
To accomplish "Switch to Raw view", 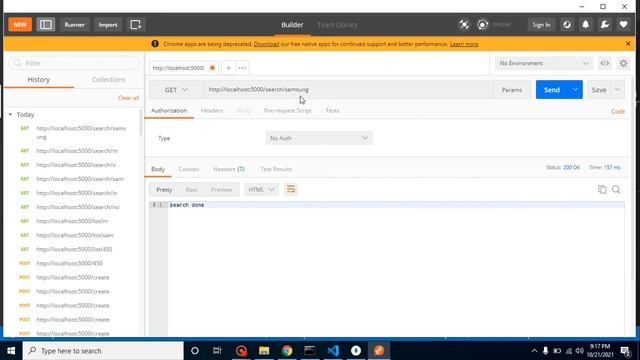I will 191,190.
